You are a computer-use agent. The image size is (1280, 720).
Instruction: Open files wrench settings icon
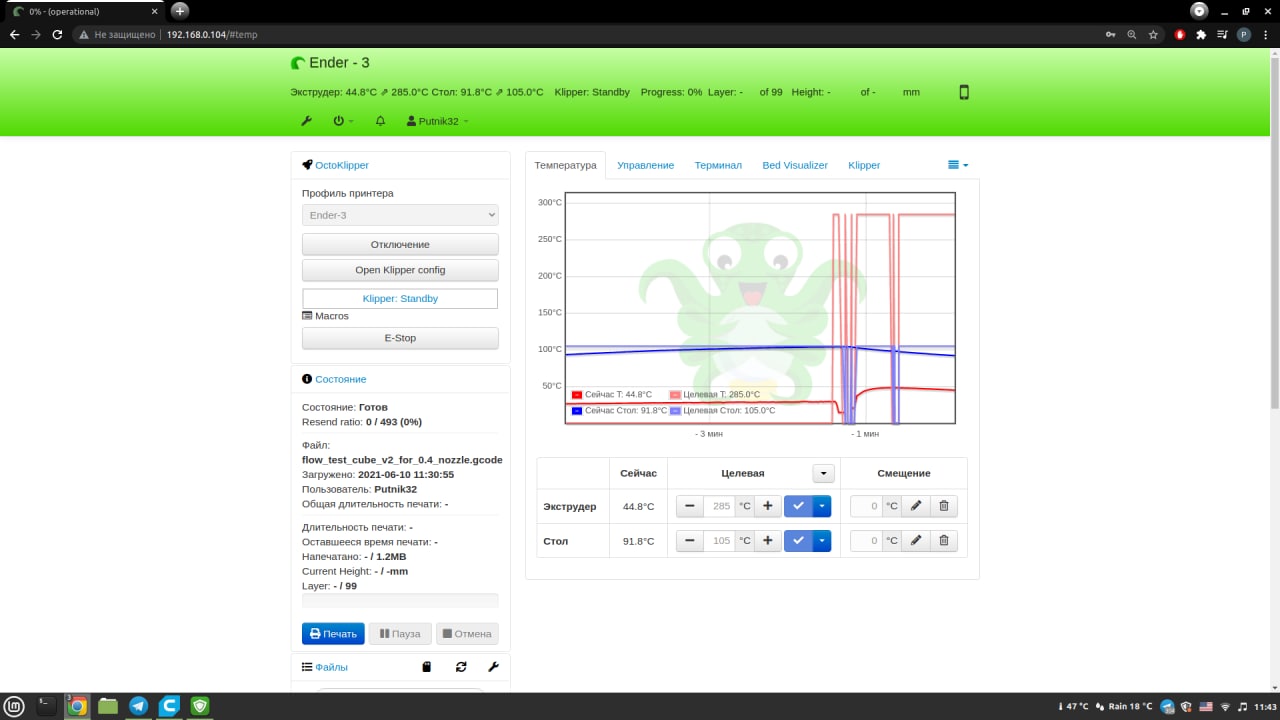493,667
